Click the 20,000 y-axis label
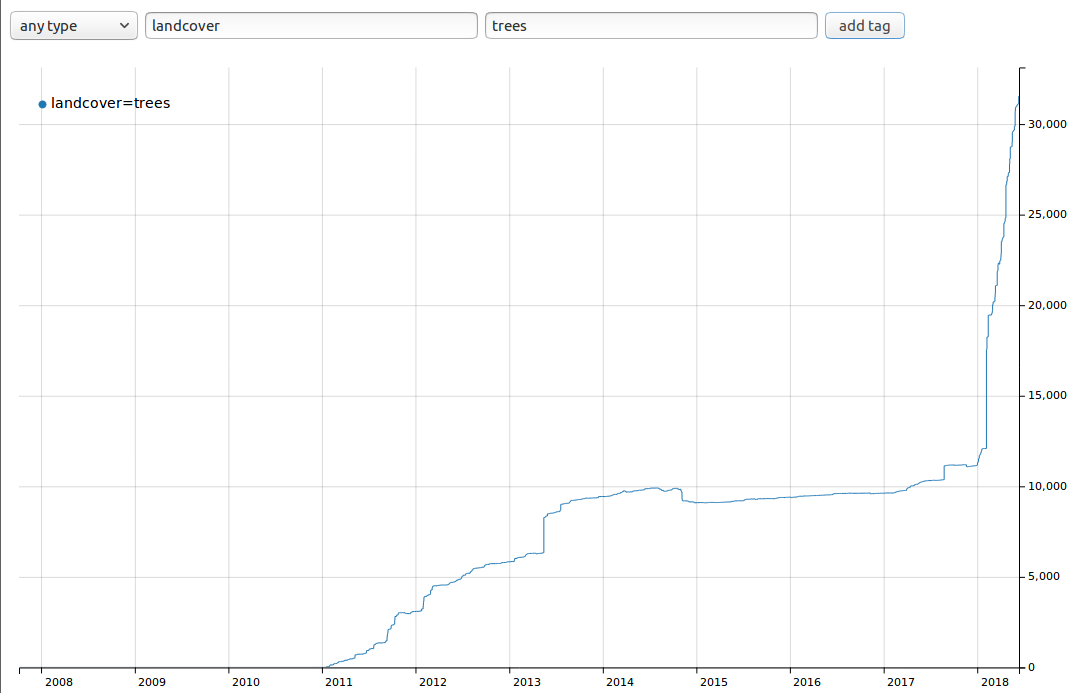 [x=1047, y=305]
